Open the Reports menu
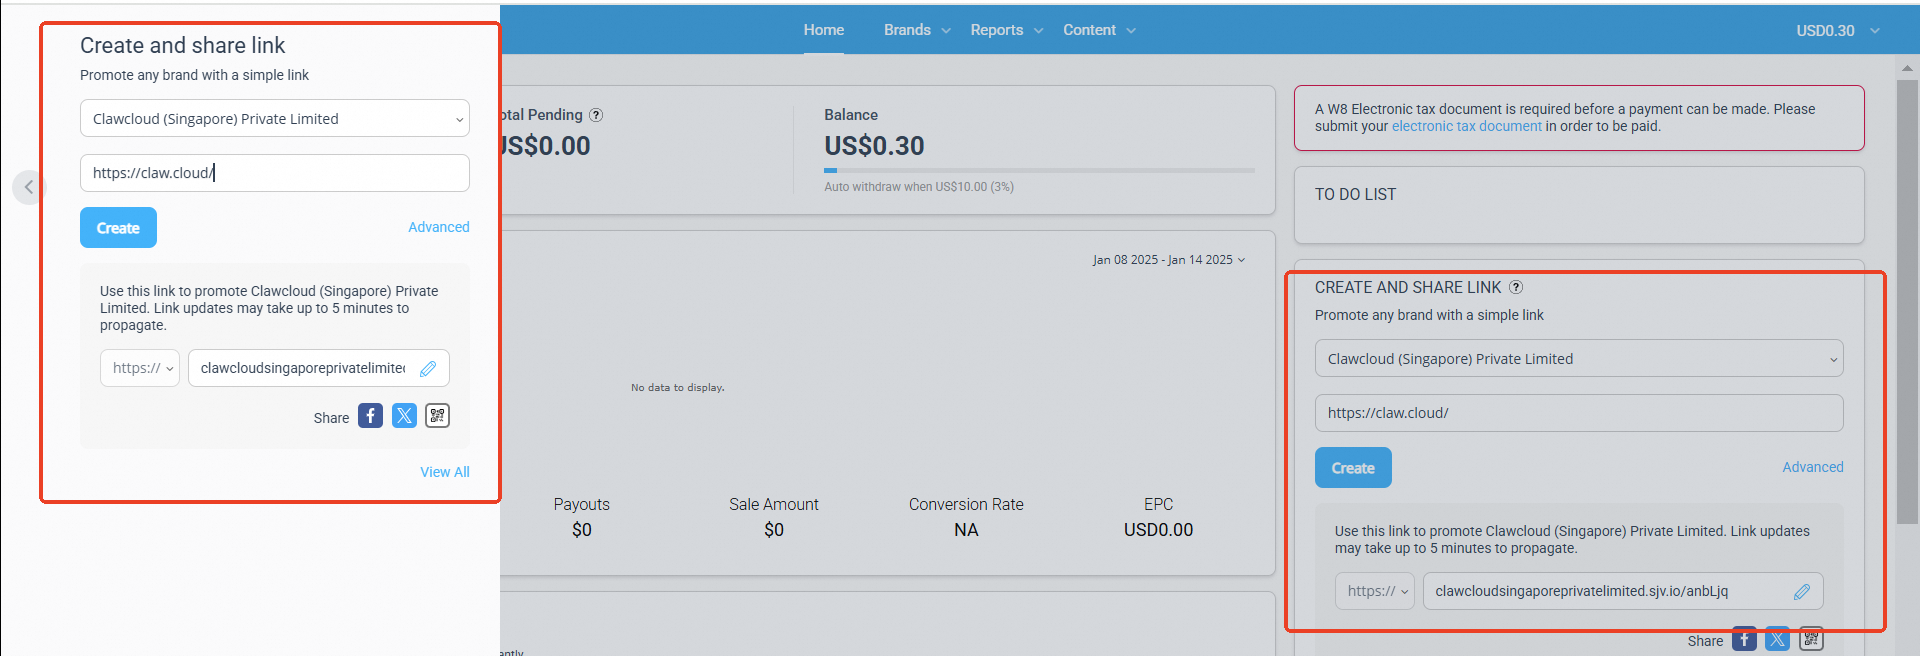The width and height of the screenshot is (1920, 656). pos(1005,30)
